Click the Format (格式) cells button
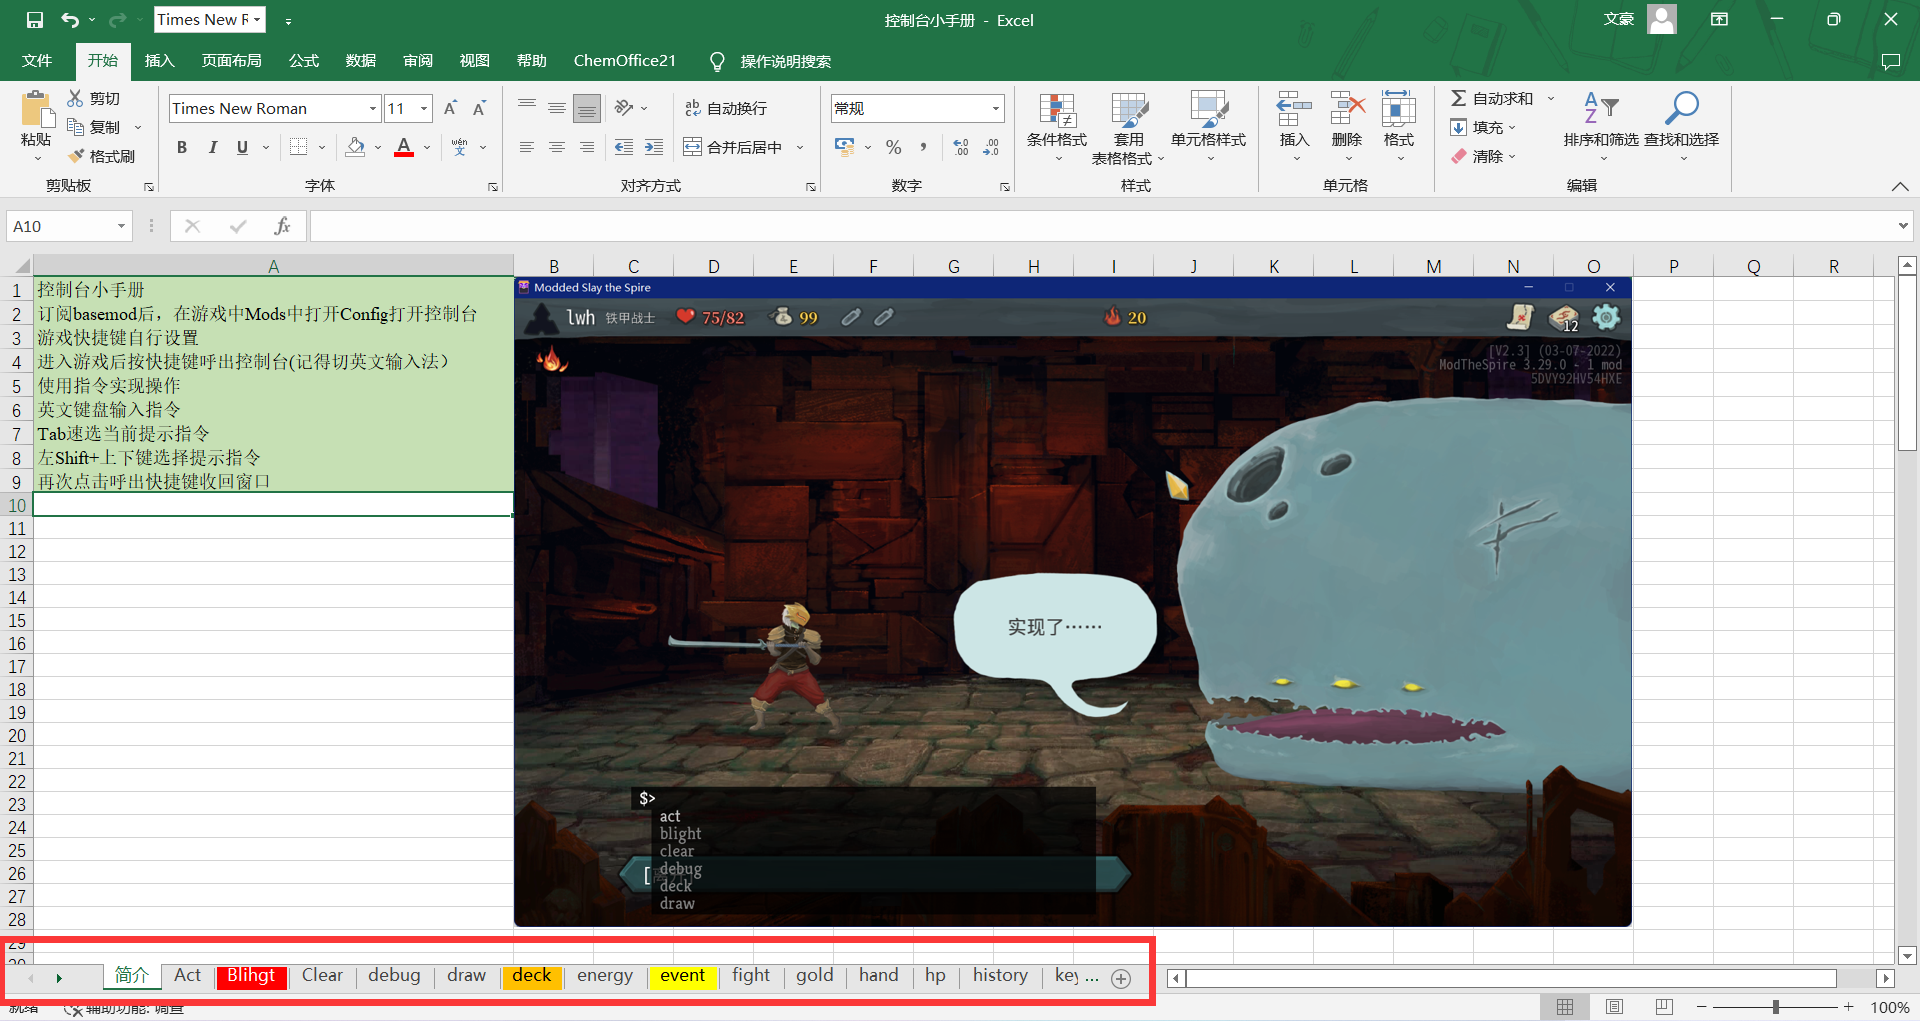This screenshot has width=1920, height=1021. coord(1399,127)
